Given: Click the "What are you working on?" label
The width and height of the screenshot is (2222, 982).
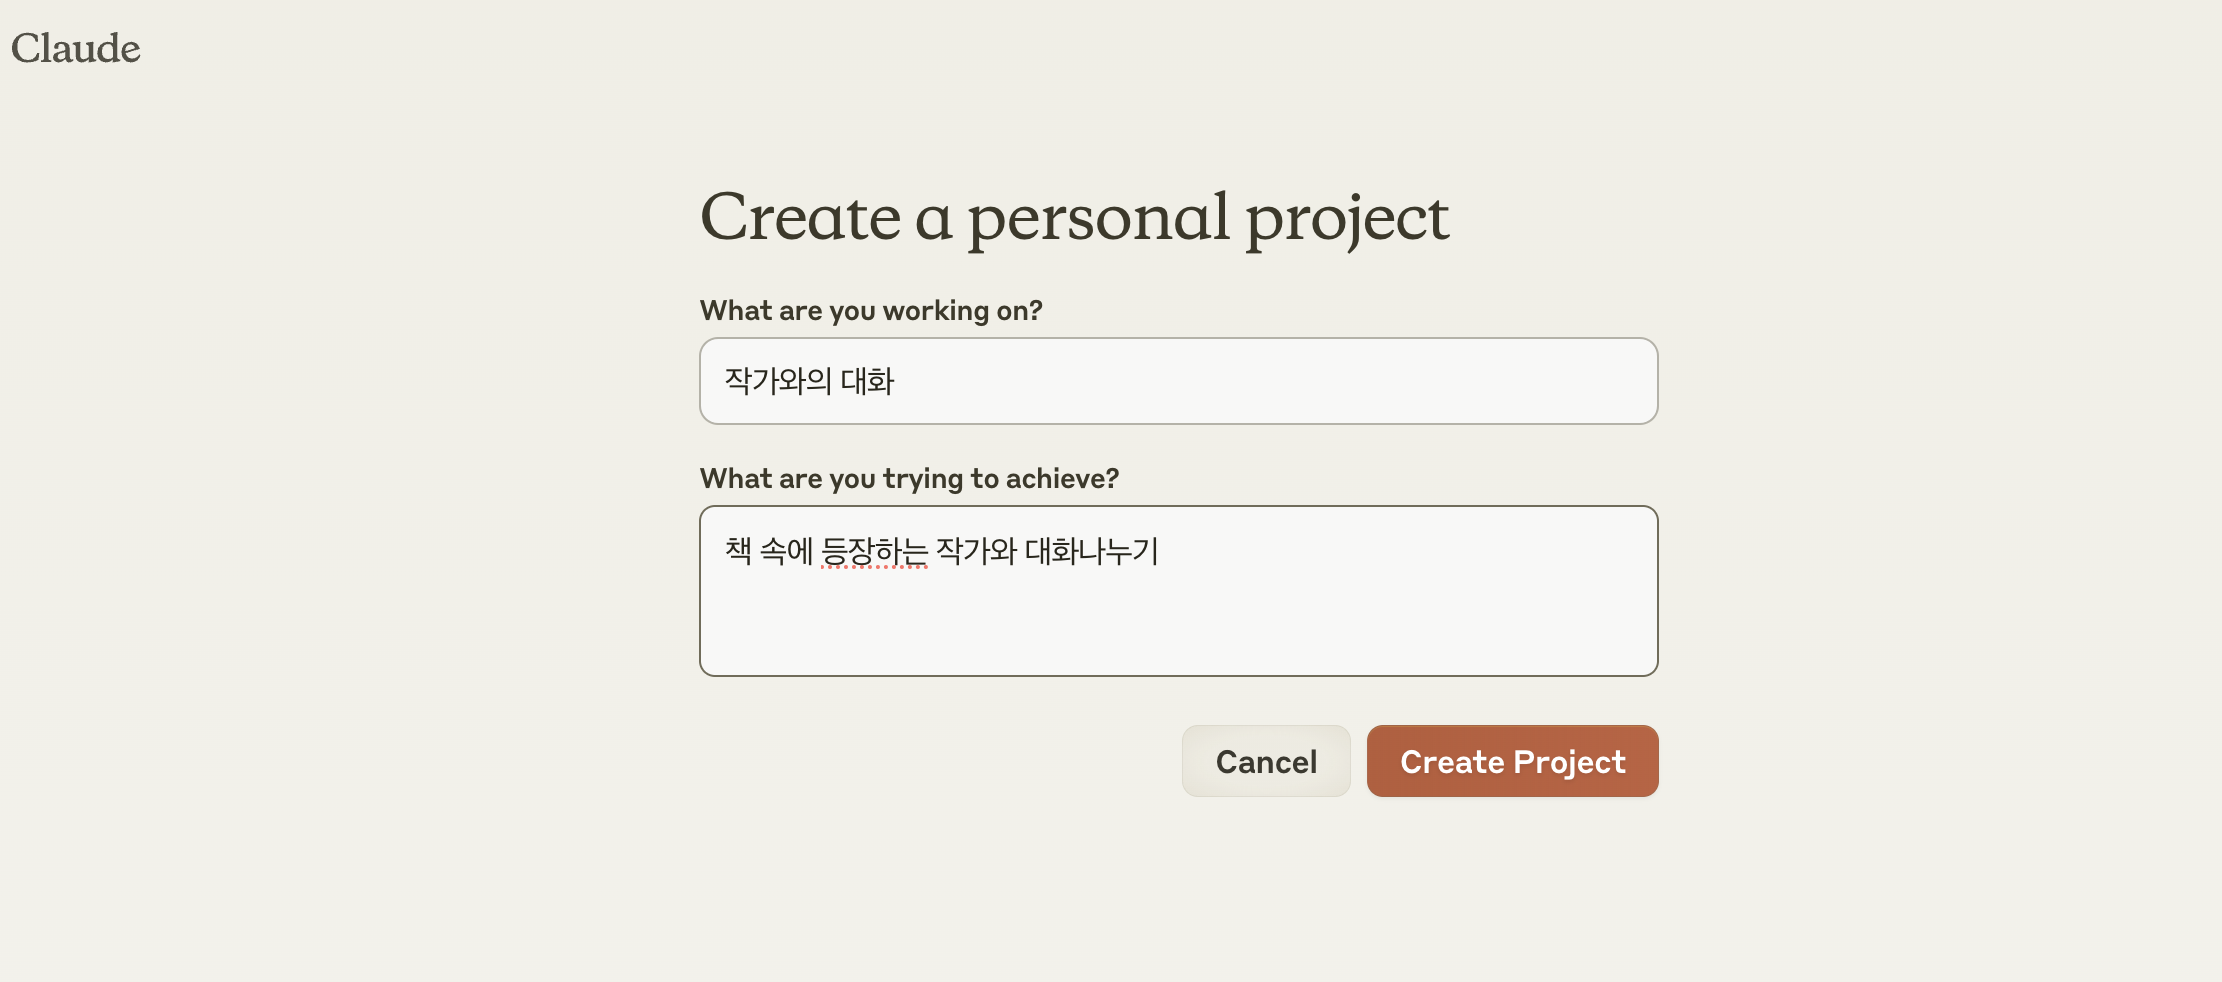Looking at the screenshot, I should click(871, 311).
